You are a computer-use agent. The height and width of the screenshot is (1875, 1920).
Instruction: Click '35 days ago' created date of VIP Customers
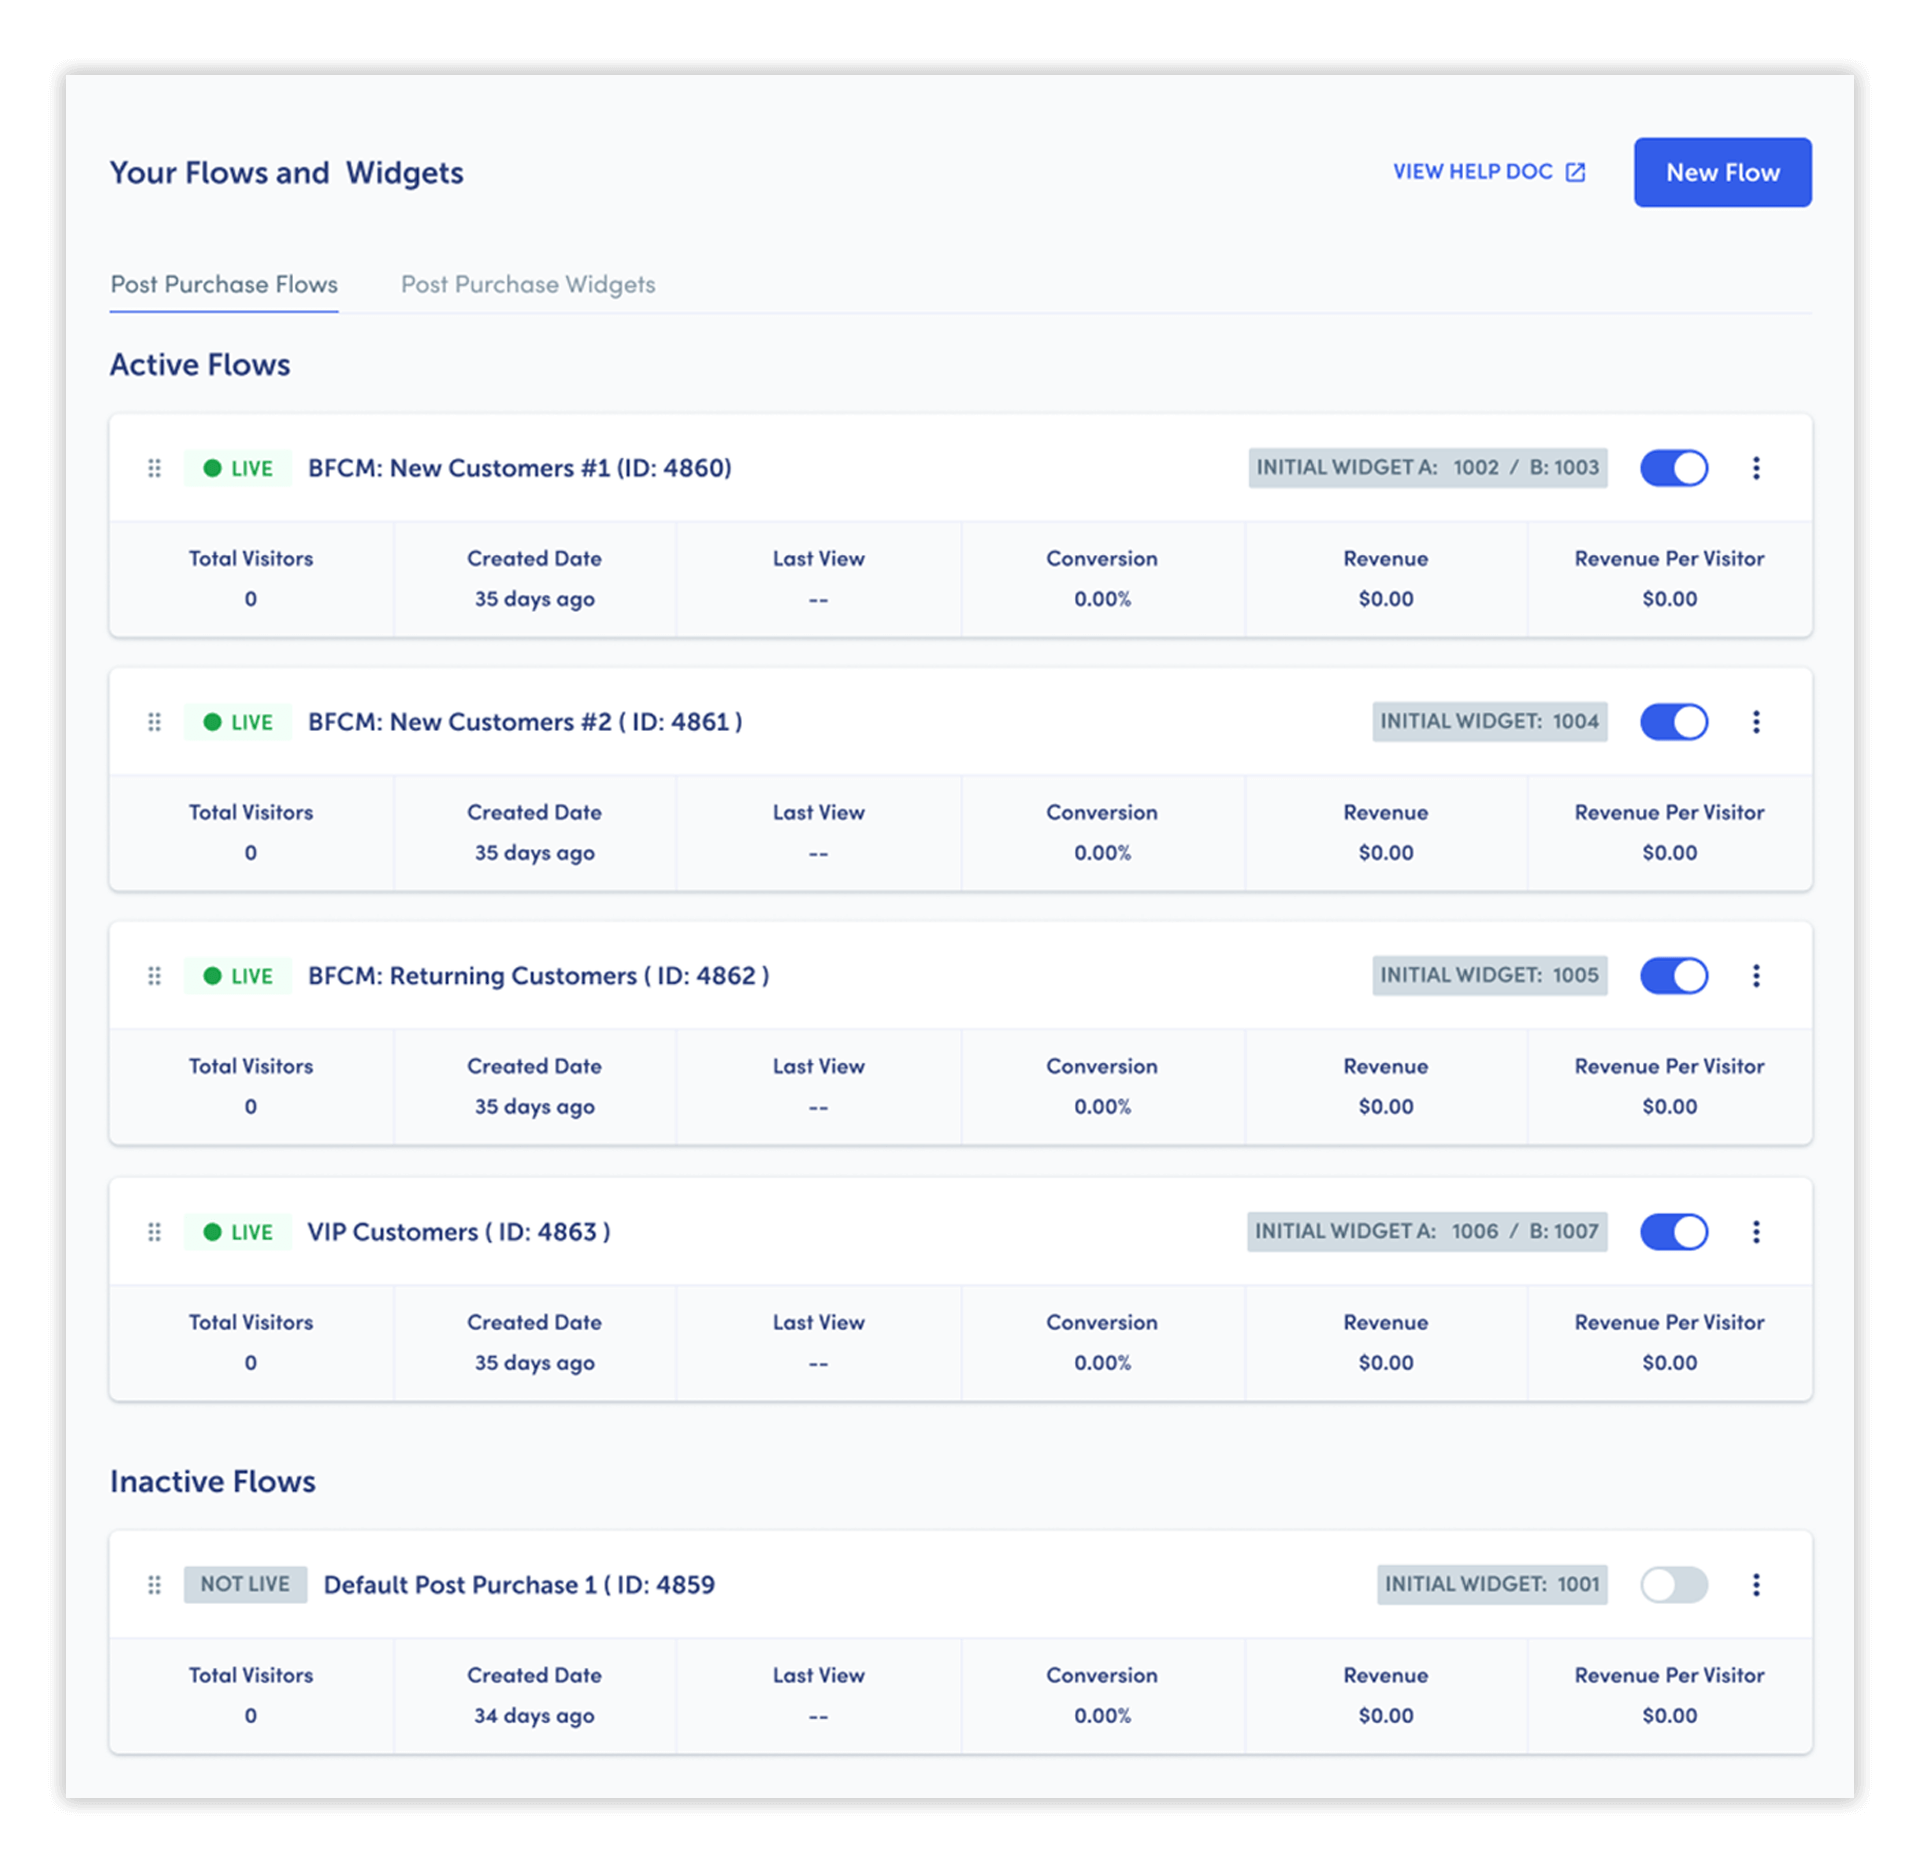tap(534, 1363)
